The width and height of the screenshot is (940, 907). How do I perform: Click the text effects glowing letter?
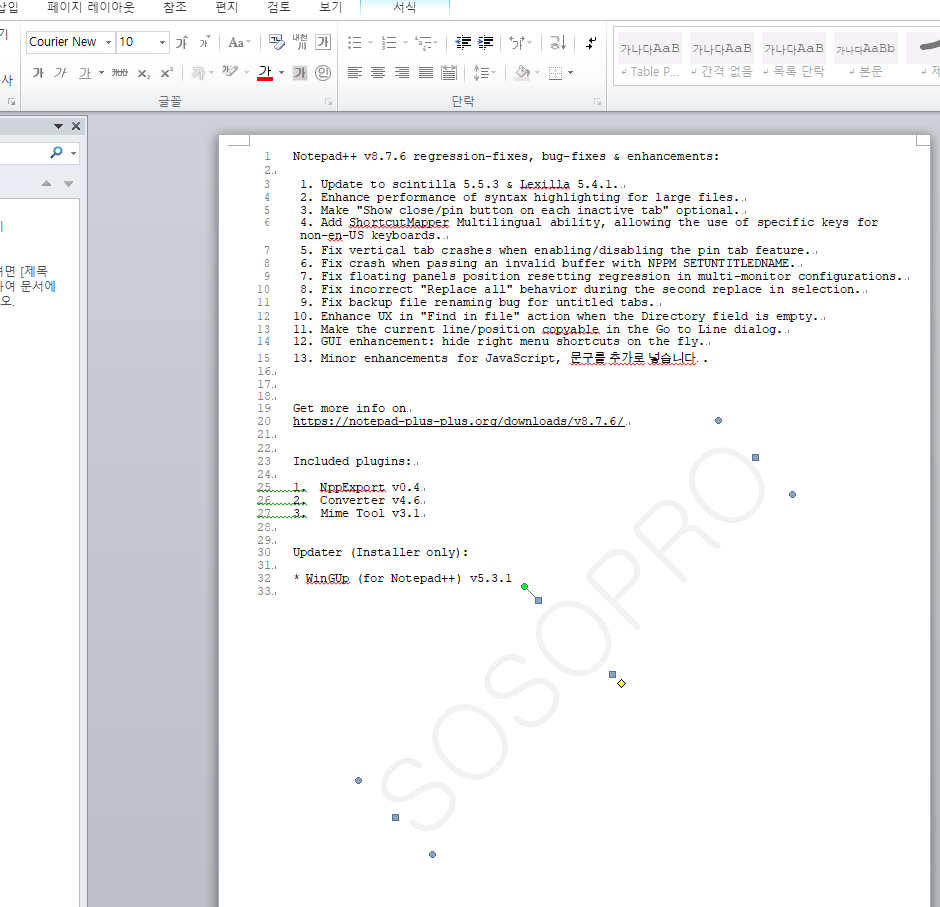tap(198, 73)
